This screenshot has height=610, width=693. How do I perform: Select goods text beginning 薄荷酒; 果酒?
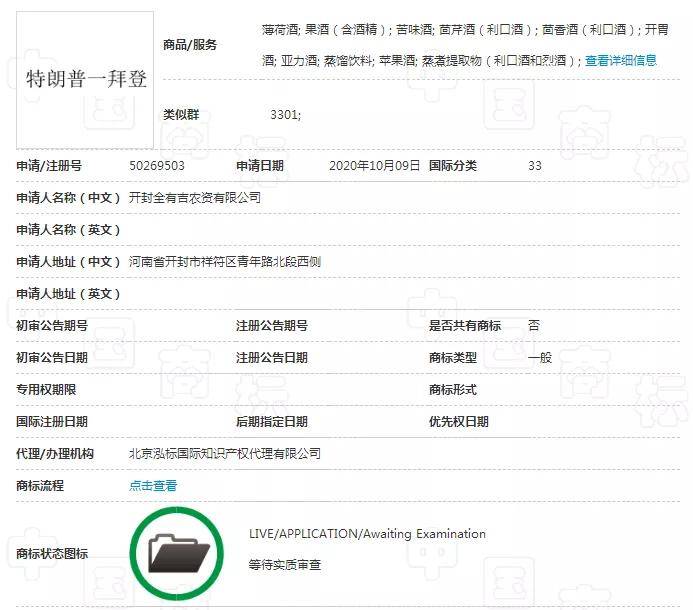tap(465, 45)
